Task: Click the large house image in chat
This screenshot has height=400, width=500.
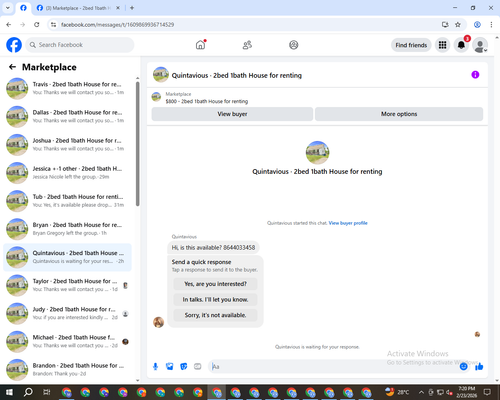Action: (x=317, y=153)
